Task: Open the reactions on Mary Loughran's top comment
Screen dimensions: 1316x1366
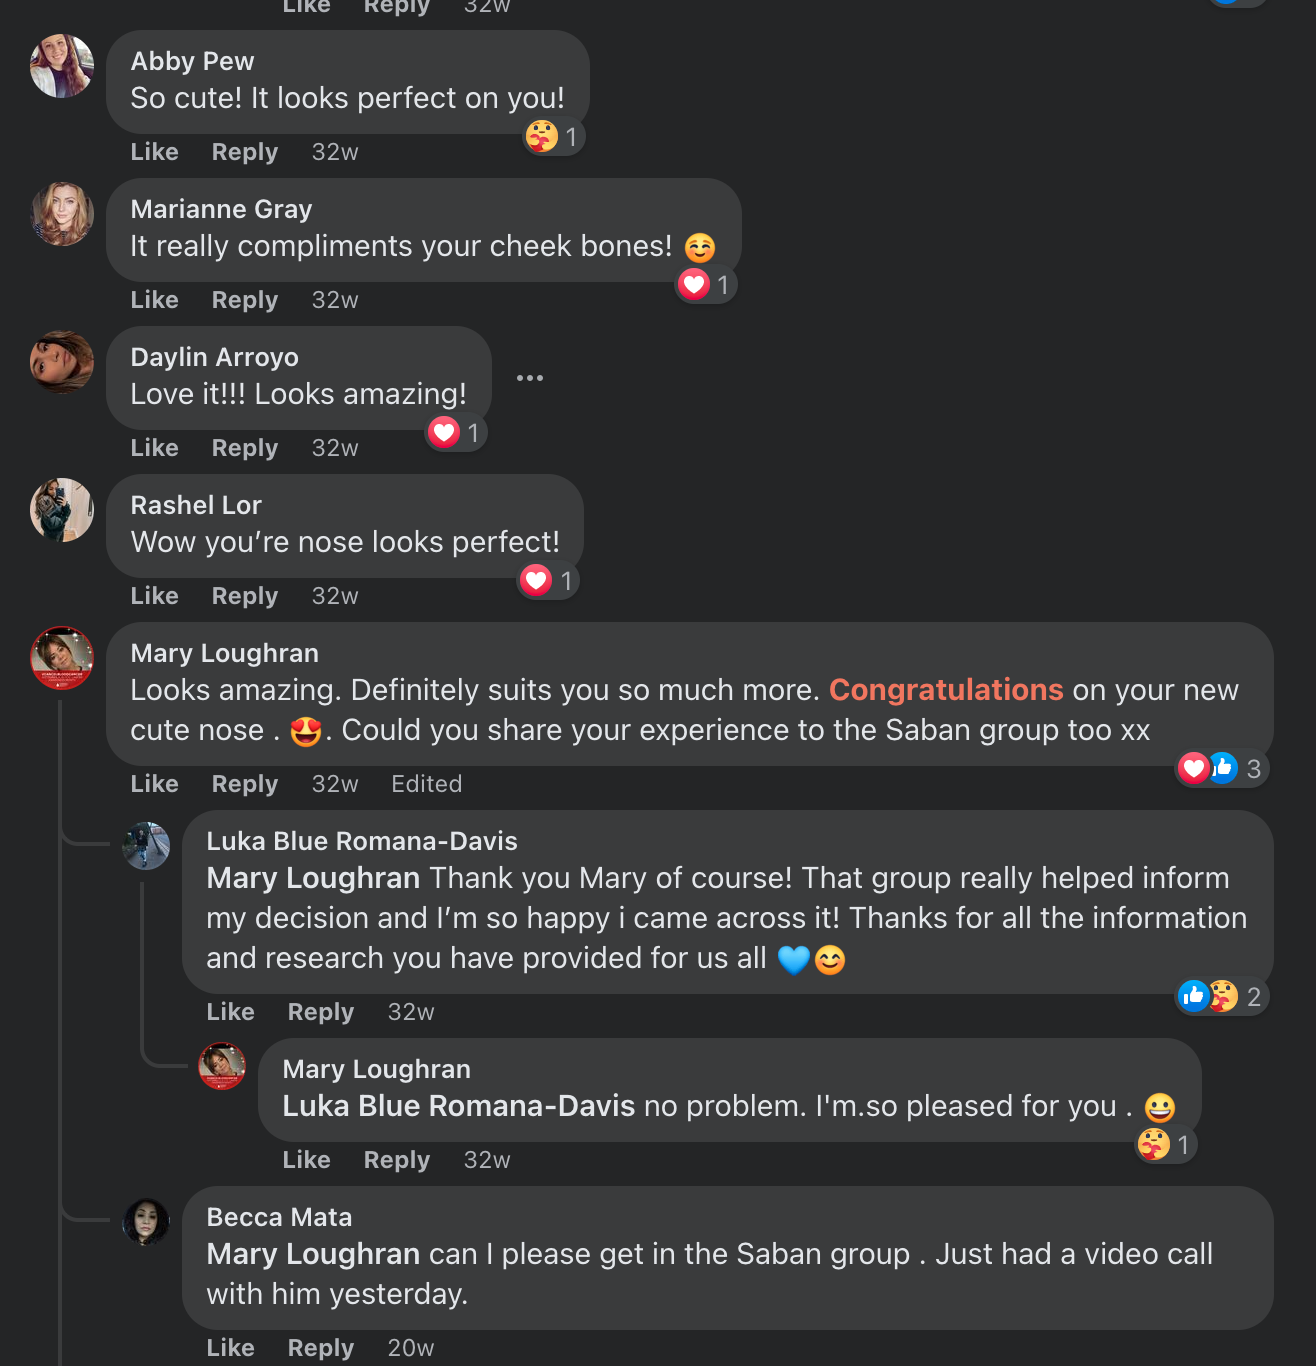Action: point(1222,768)
